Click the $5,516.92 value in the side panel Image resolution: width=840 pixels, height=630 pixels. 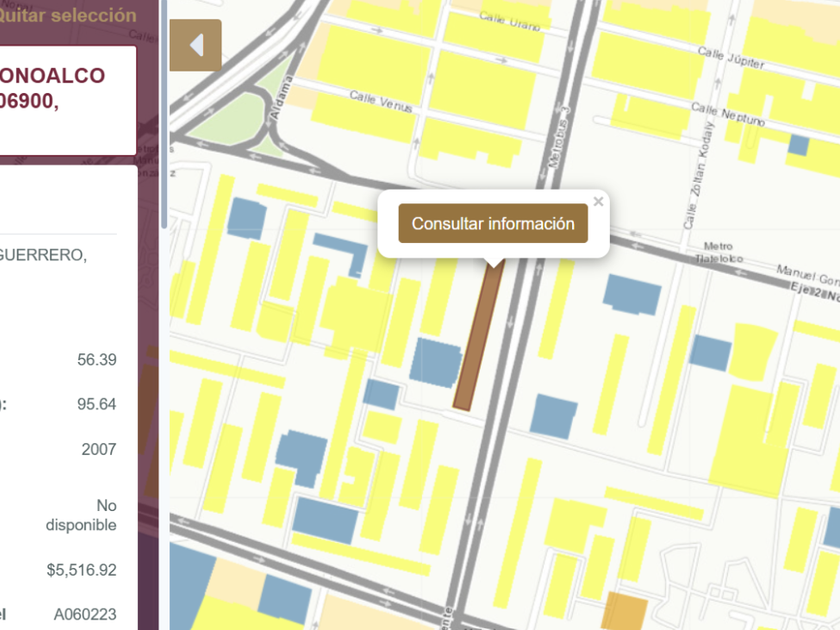[x=81, y=570]
